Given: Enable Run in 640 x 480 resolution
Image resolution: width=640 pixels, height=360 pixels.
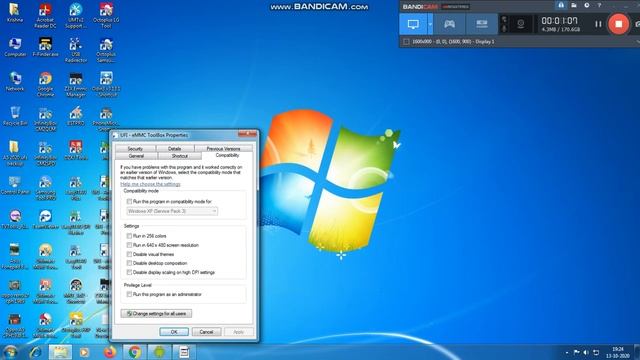Looking at the screenshot, I should click(x=129, y=245).
